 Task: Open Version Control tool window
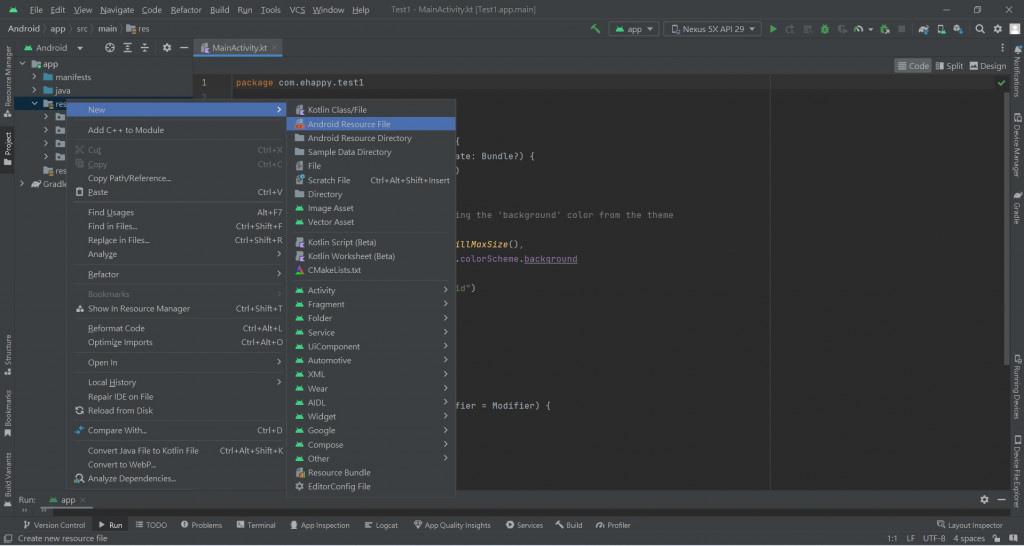[54, 525]
